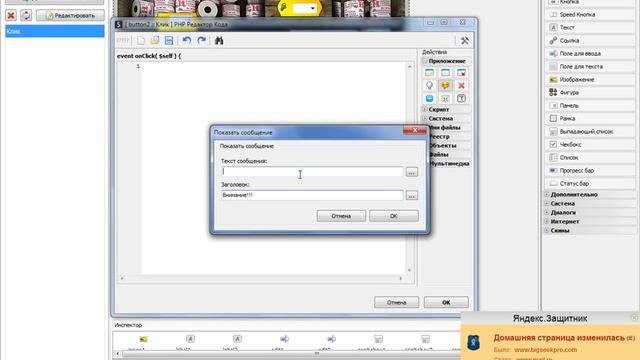
Task: Click the first window action icon under Приложение
Action: [429, 73]
